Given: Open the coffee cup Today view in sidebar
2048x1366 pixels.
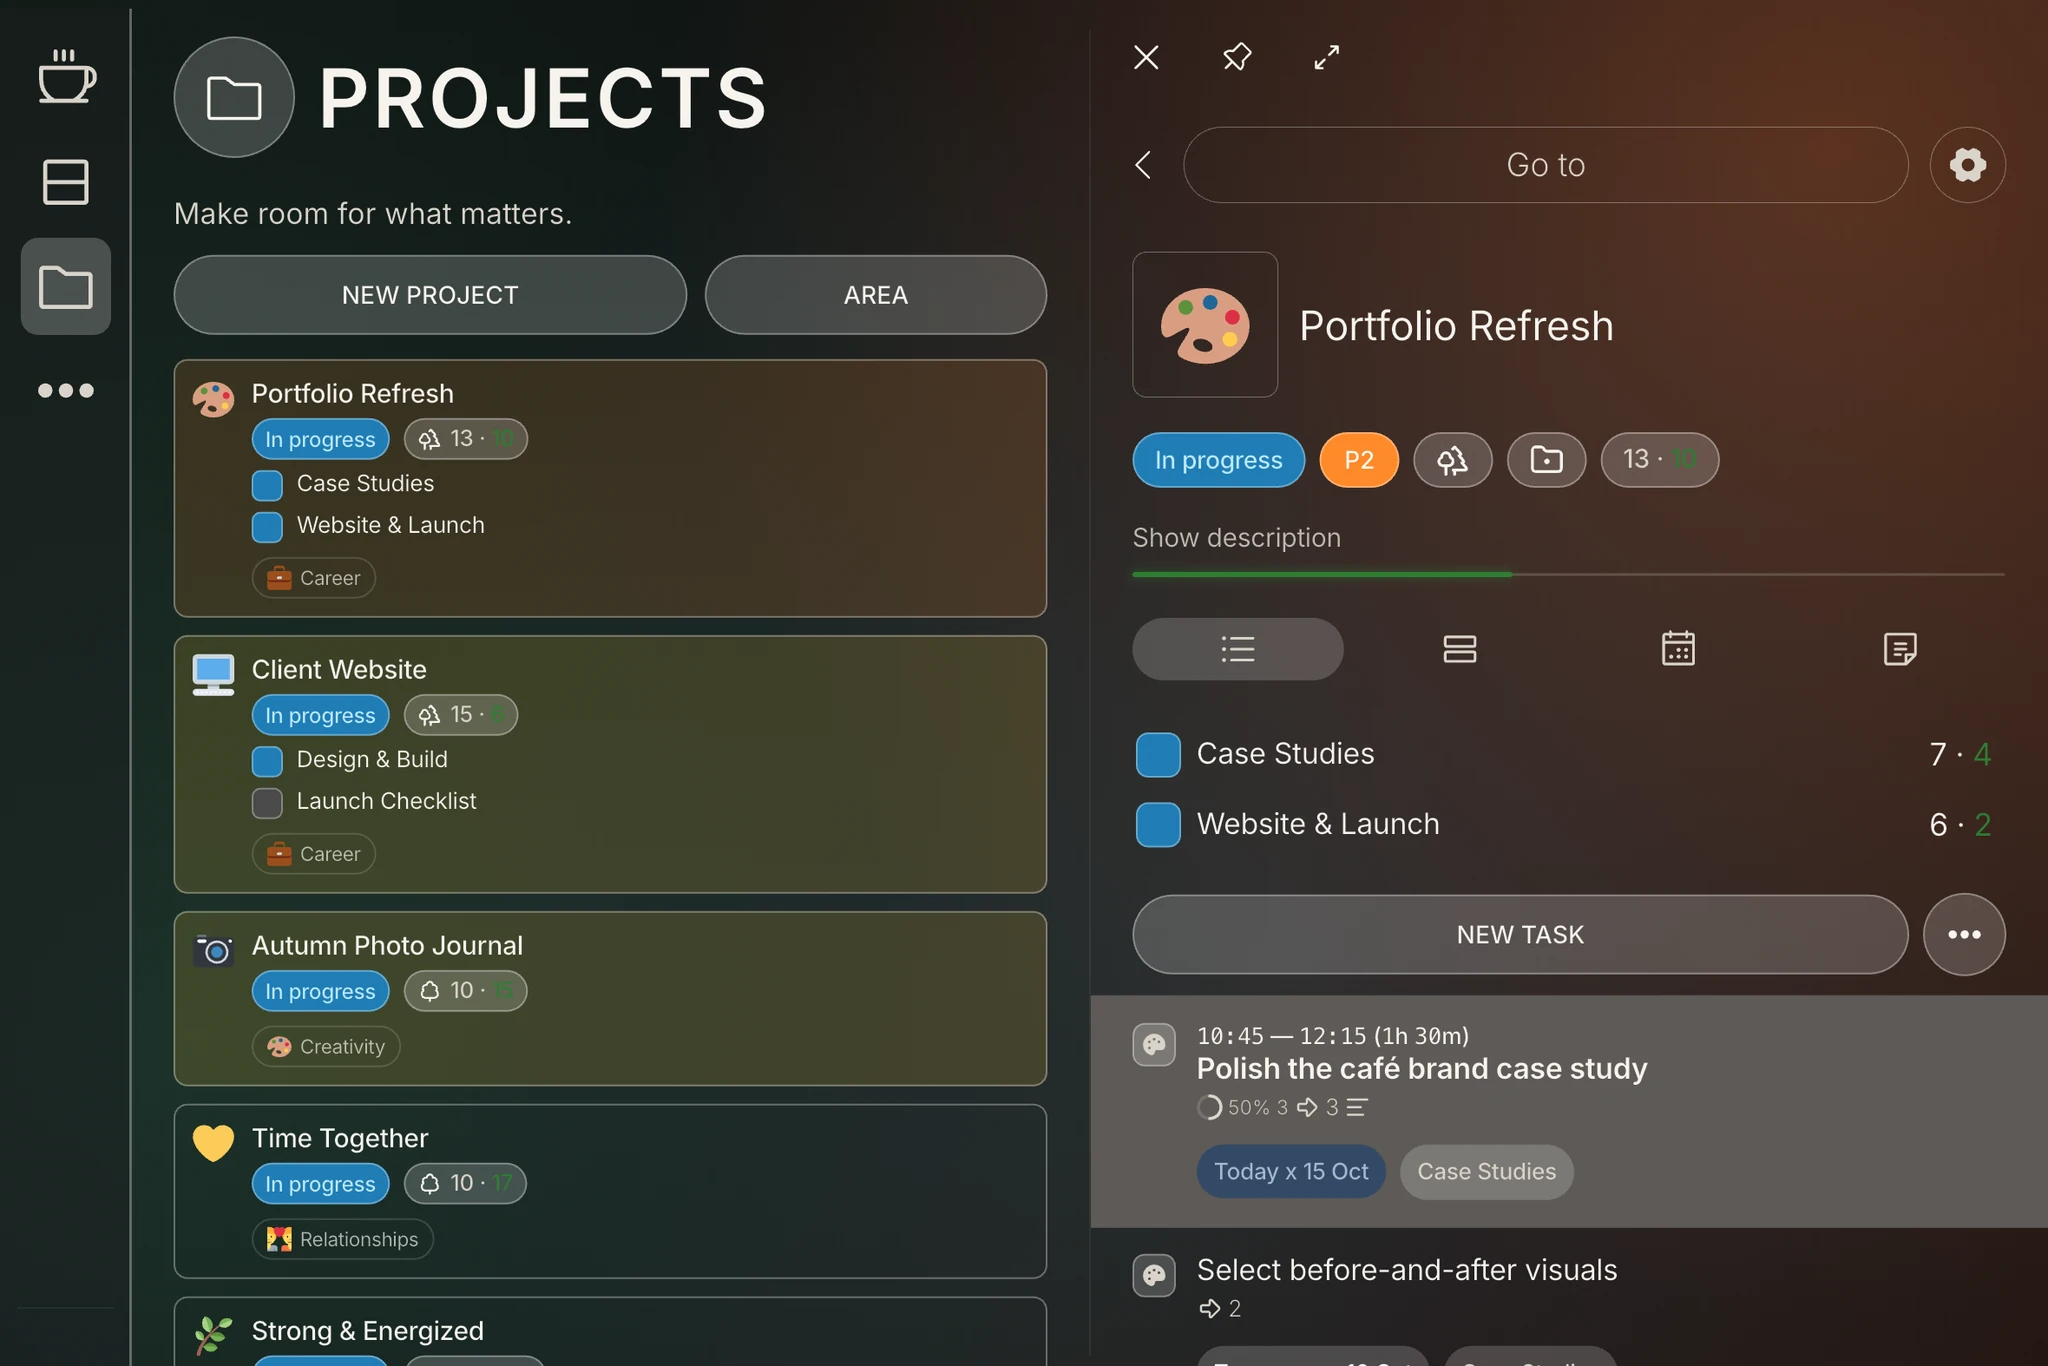Looking at the screenshot, I should tap(66, 76).
